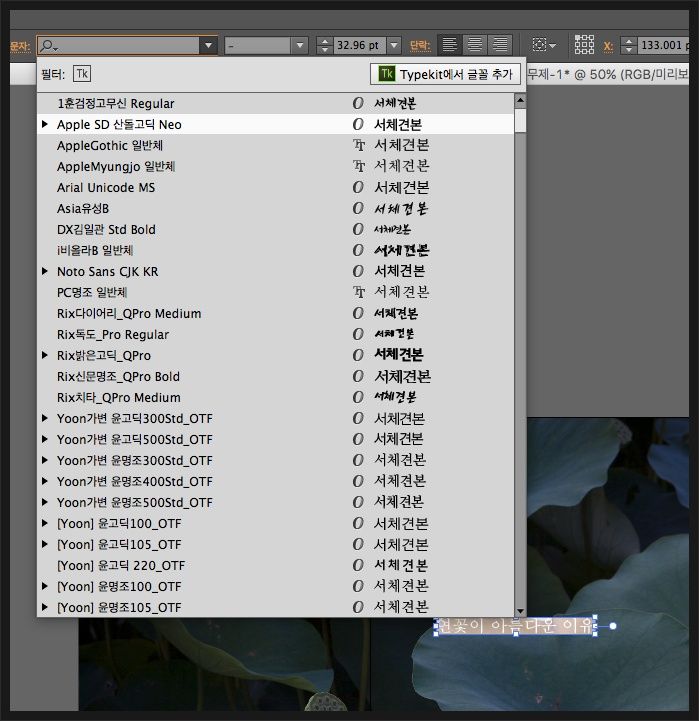
Task: Click the OpenType icon beside Noto Sans CJK KR
Action: tap(358, 271)
